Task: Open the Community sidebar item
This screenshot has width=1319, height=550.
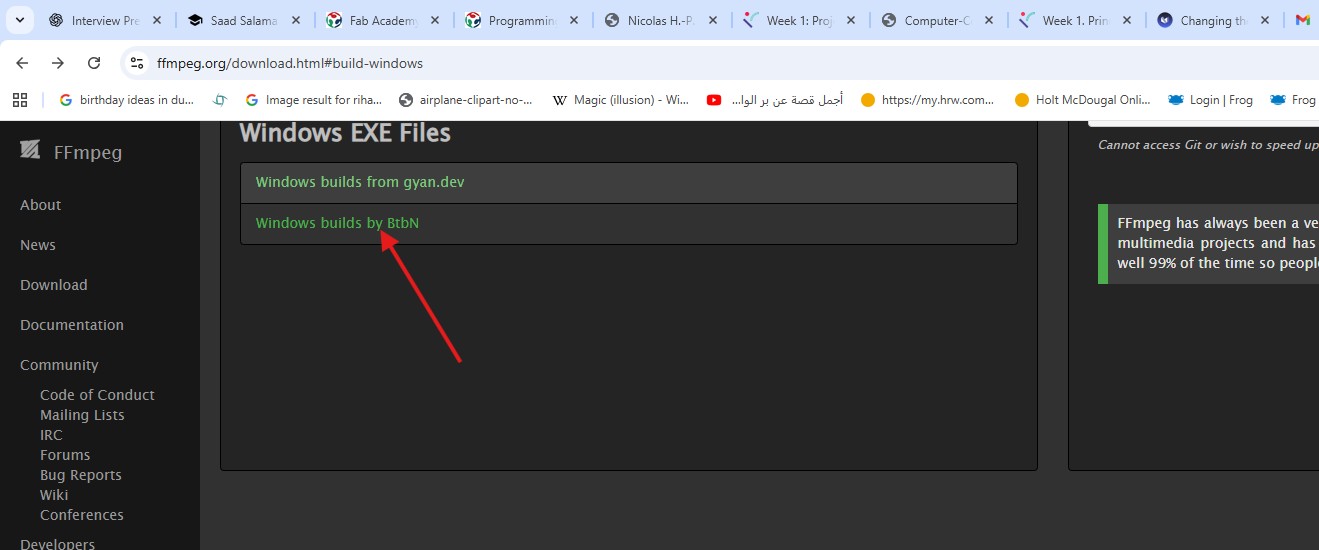Action: [59, 365]
